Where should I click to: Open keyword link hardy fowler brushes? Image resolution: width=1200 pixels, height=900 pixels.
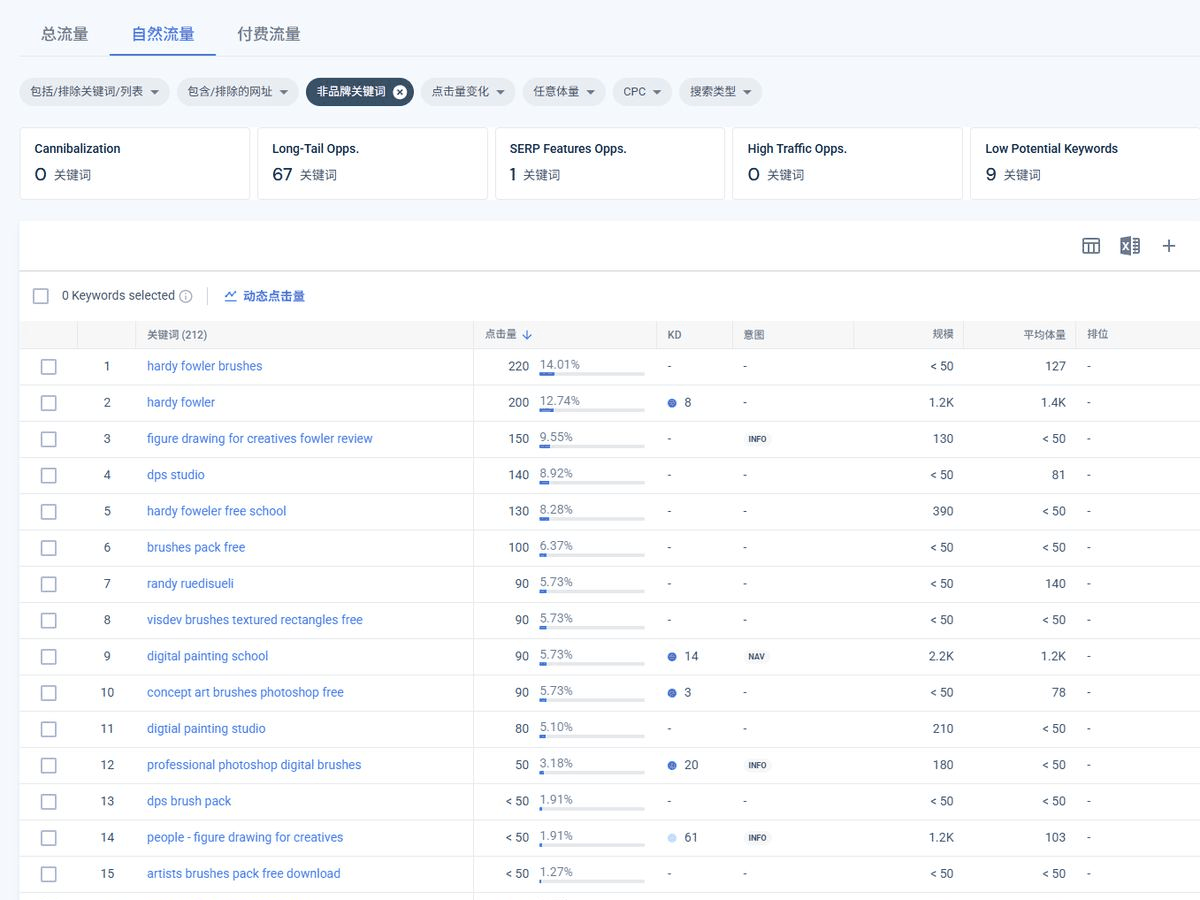pos(204,366)
